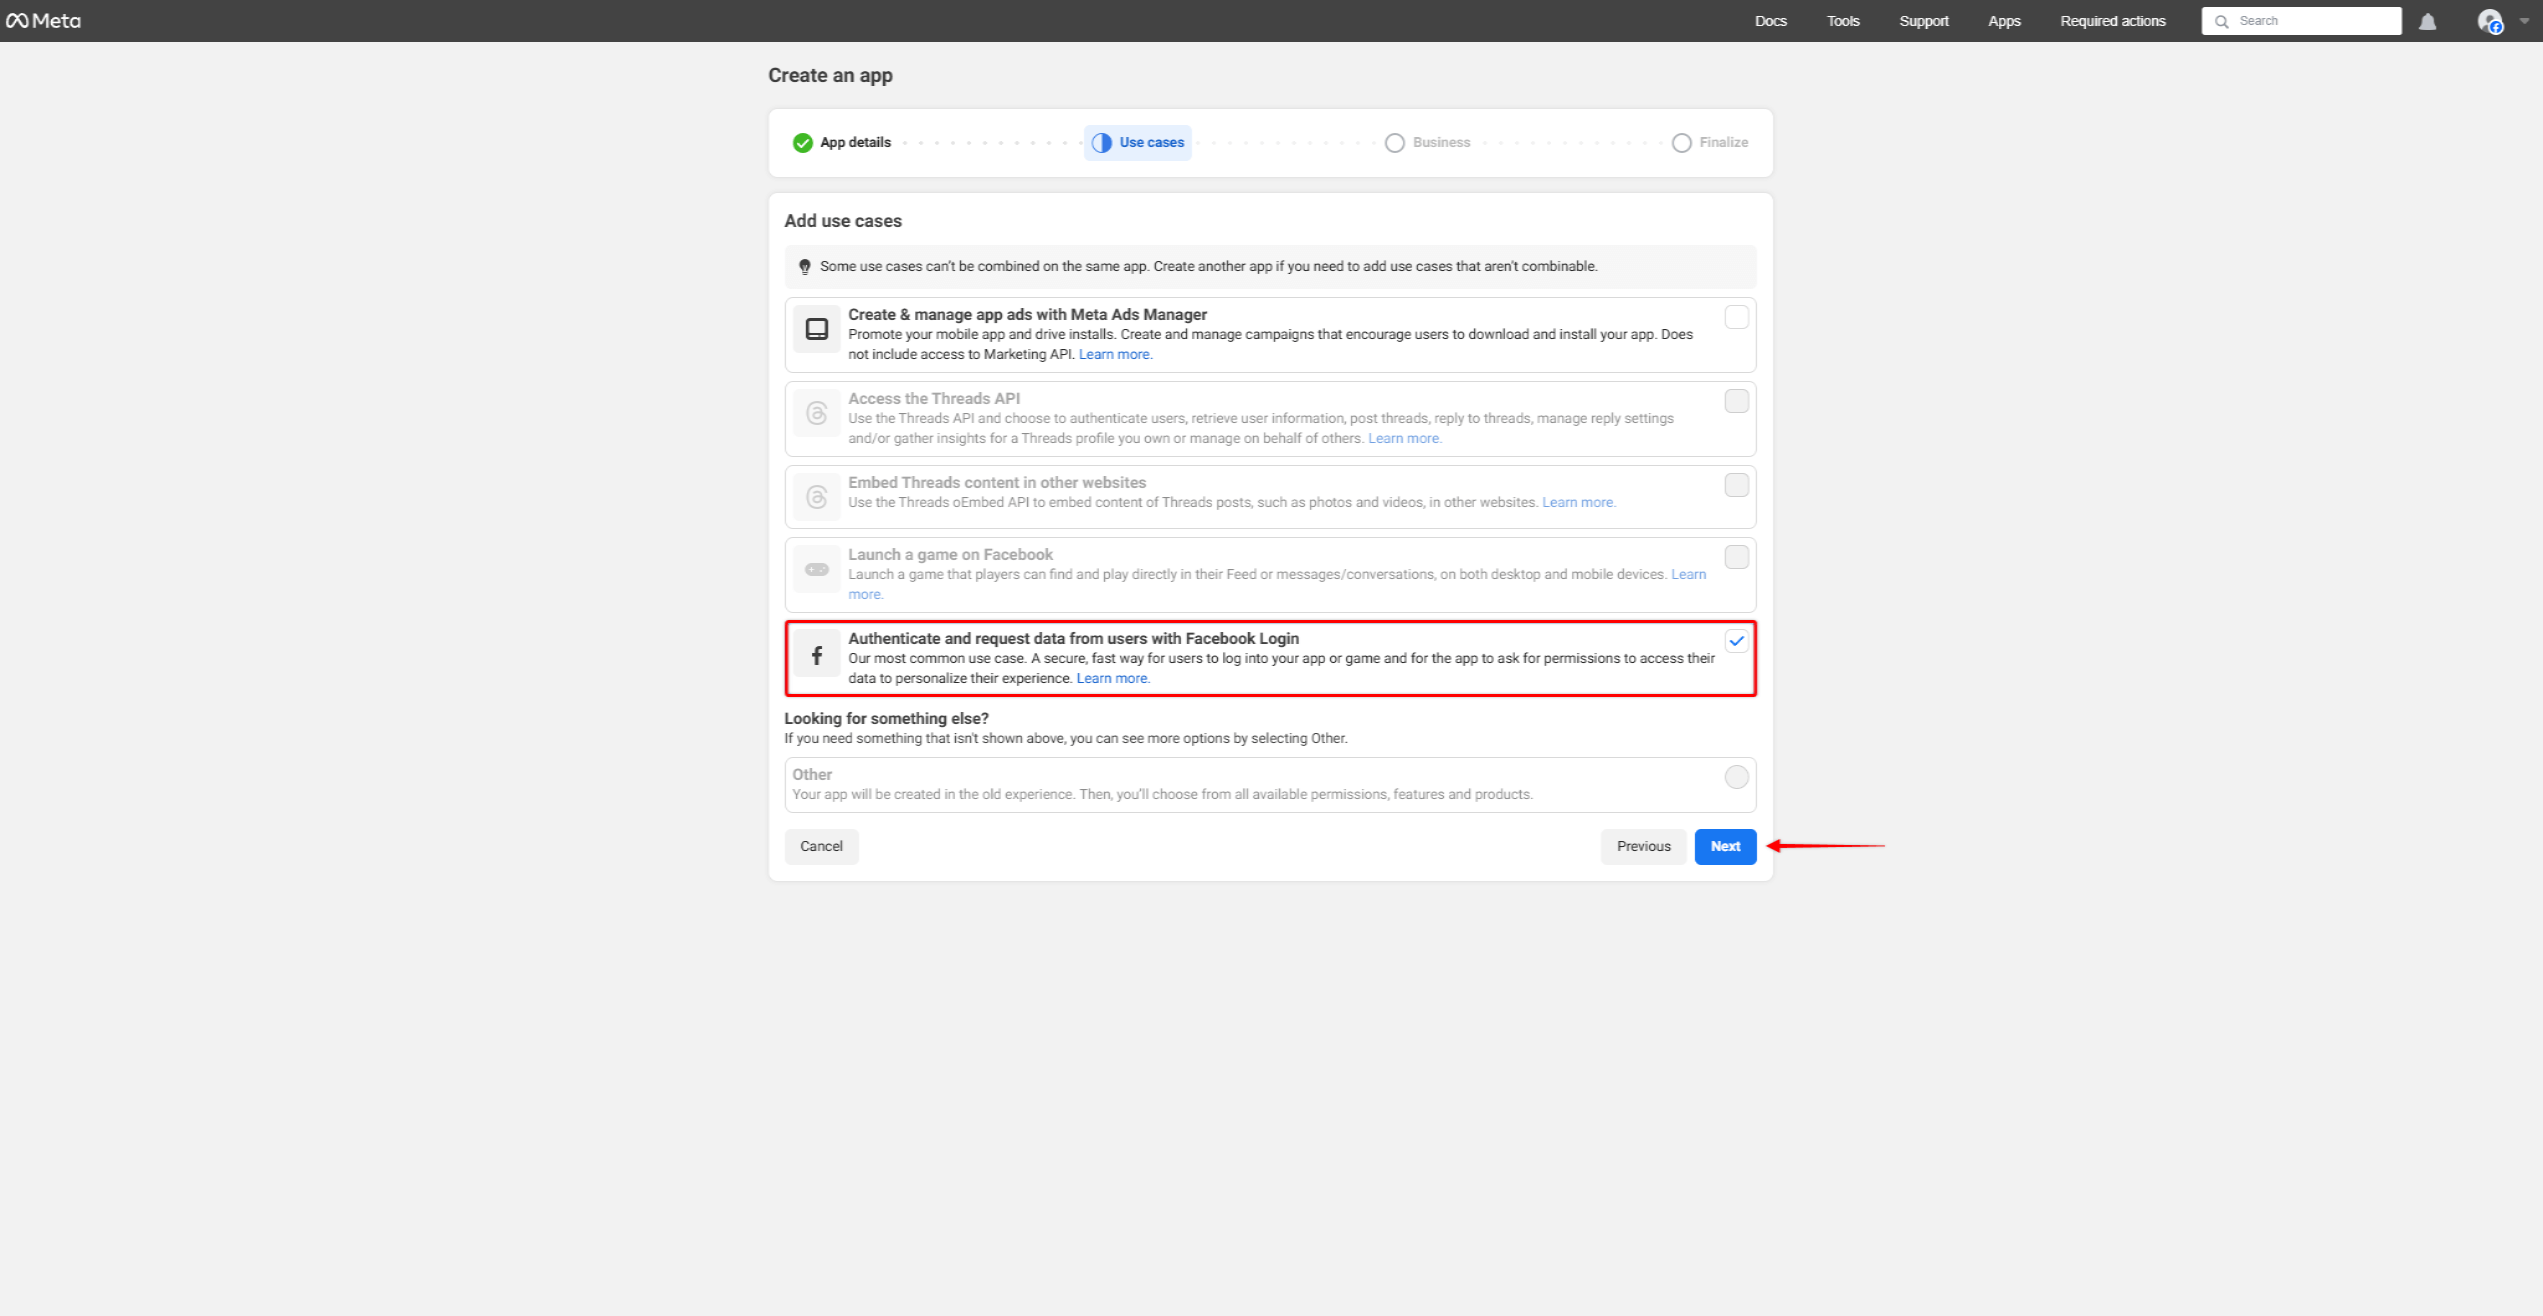The width and height of the screenshot is (2543, 1316).
Task: Open the notifications bell icon
Action: 2427,21
